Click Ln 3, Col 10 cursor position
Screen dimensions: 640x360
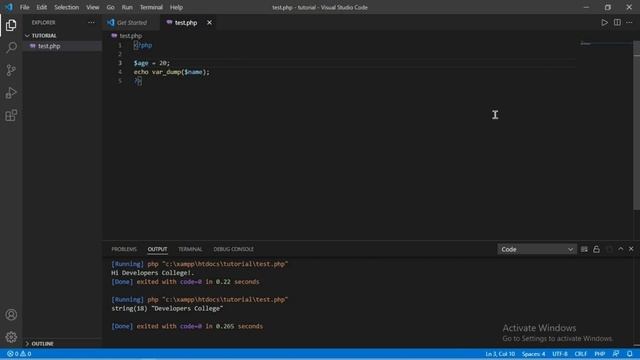pyautogui.click(x=500, y=354)
